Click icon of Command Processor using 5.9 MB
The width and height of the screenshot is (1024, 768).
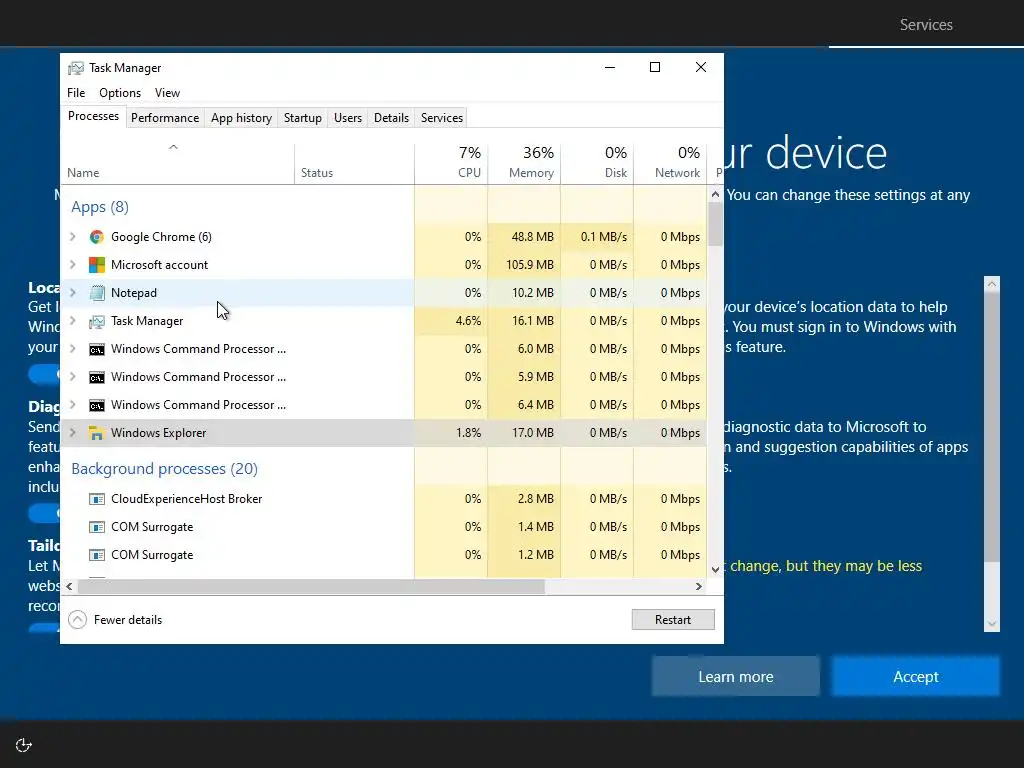97,377
